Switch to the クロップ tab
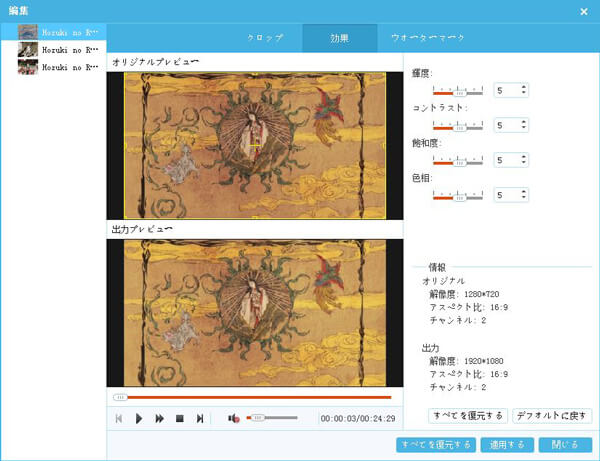The width and height of the screenshot is (600, 461). point(265,39)
